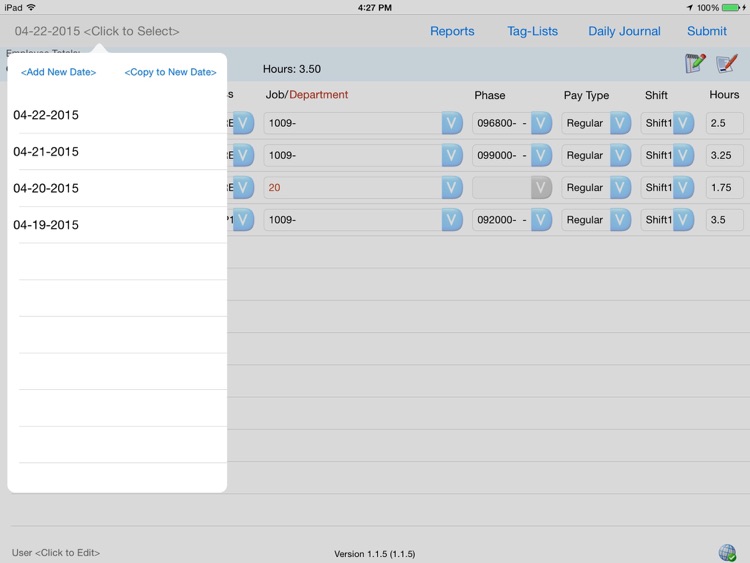Open Job dropdown in the 3.25 hours row

[x=452, y=155]
